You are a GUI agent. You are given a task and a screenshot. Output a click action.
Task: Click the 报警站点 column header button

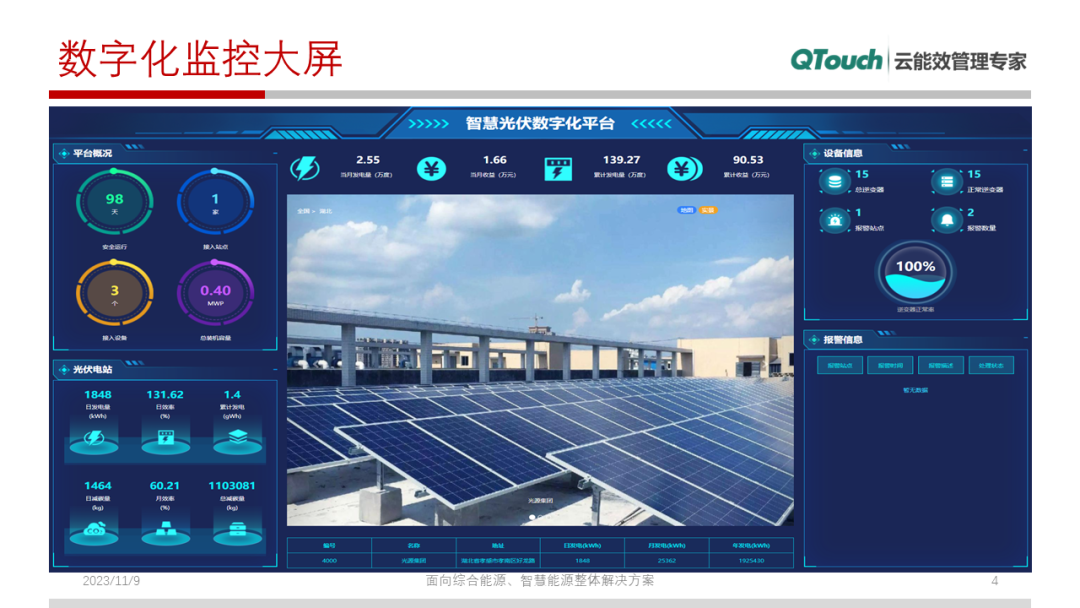click(x=840, y=365)
